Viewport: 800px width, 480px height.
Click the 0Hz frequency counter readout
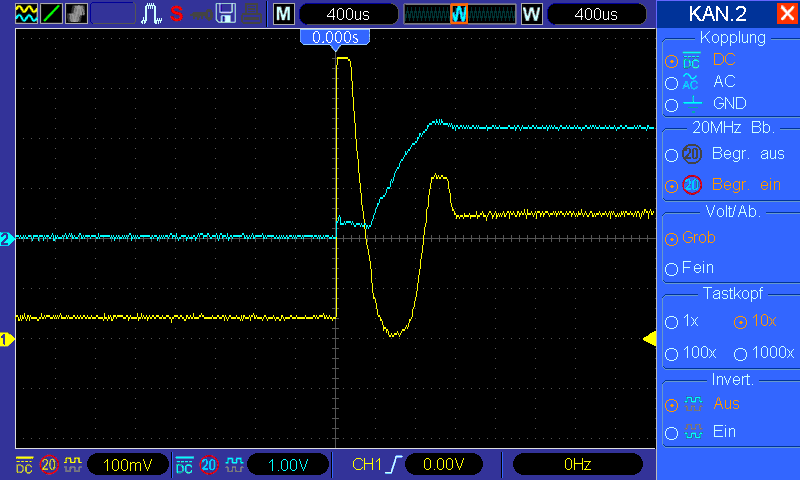[578, 464]
